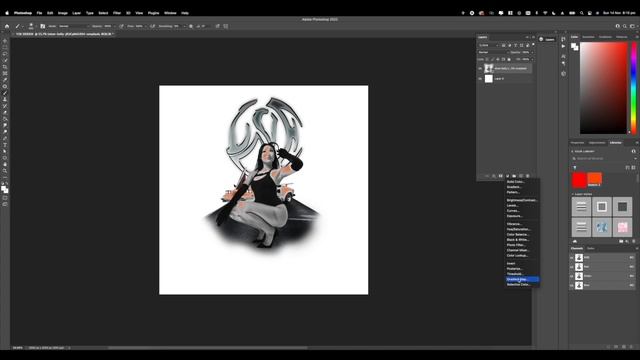Viewport: 640px width, 360px height.
Task: Open the layer Fill dropdown
Action: click(x=531, y=59)
